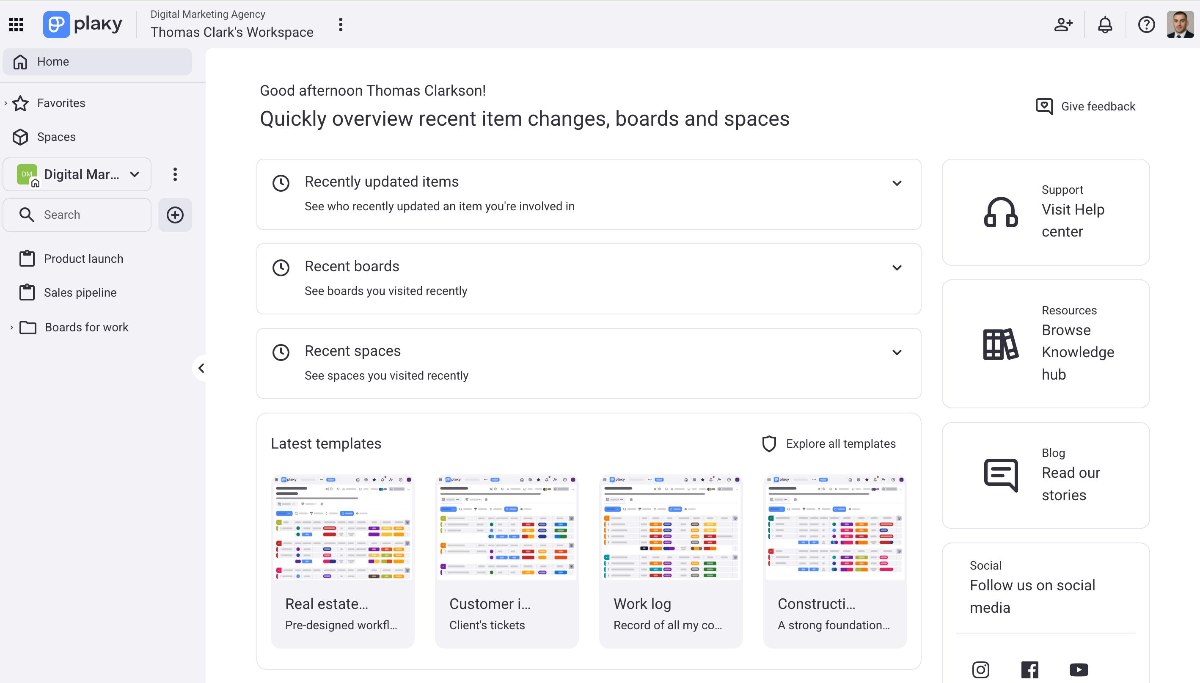Open Instagram social media icon

981,670
